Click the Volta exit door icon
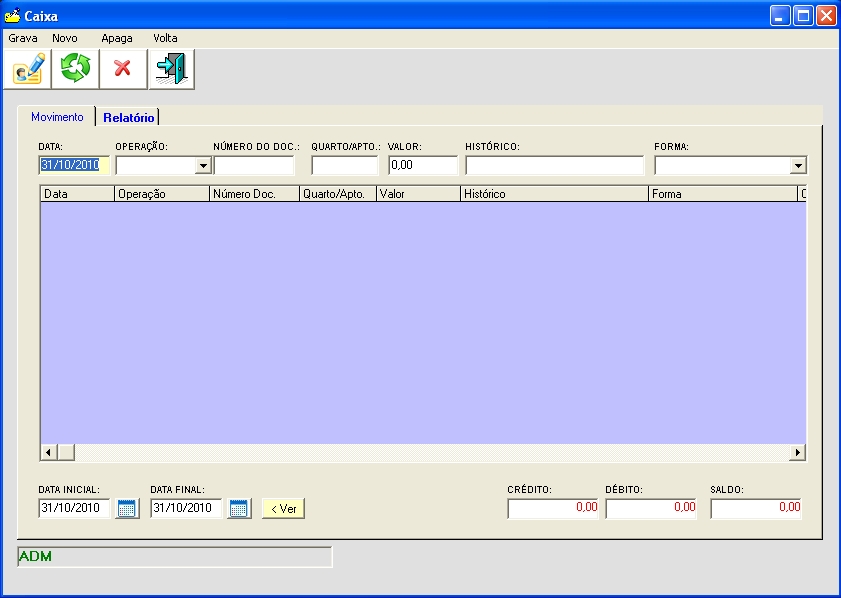 point(171,69)
